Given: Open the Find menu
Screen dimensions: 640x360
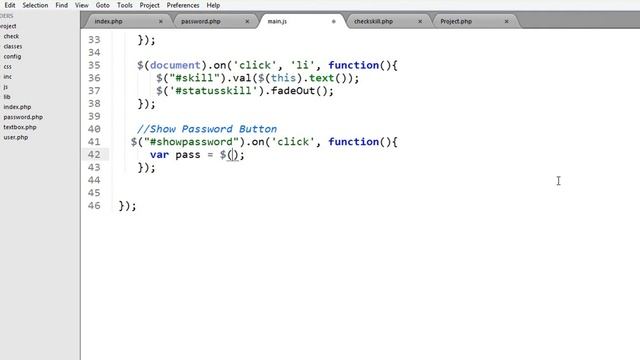Looking at the screenshot, I should (x=62, y=5).
